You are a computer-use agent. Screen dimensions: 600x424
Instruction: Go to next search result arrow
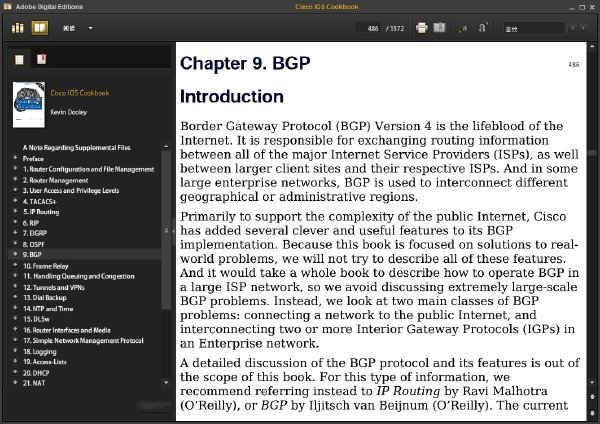tap(583, 28)
